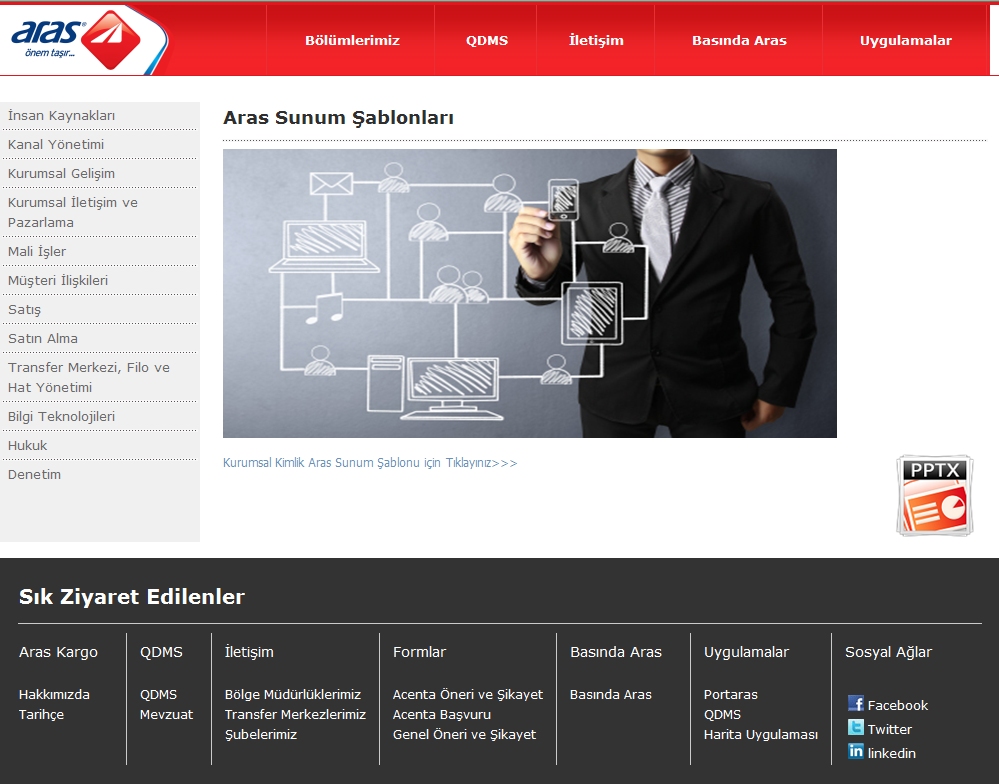Select Denetim in the sidebar
Image resolution: width=999 pixels, height=784 pixels.
point(34,474)
